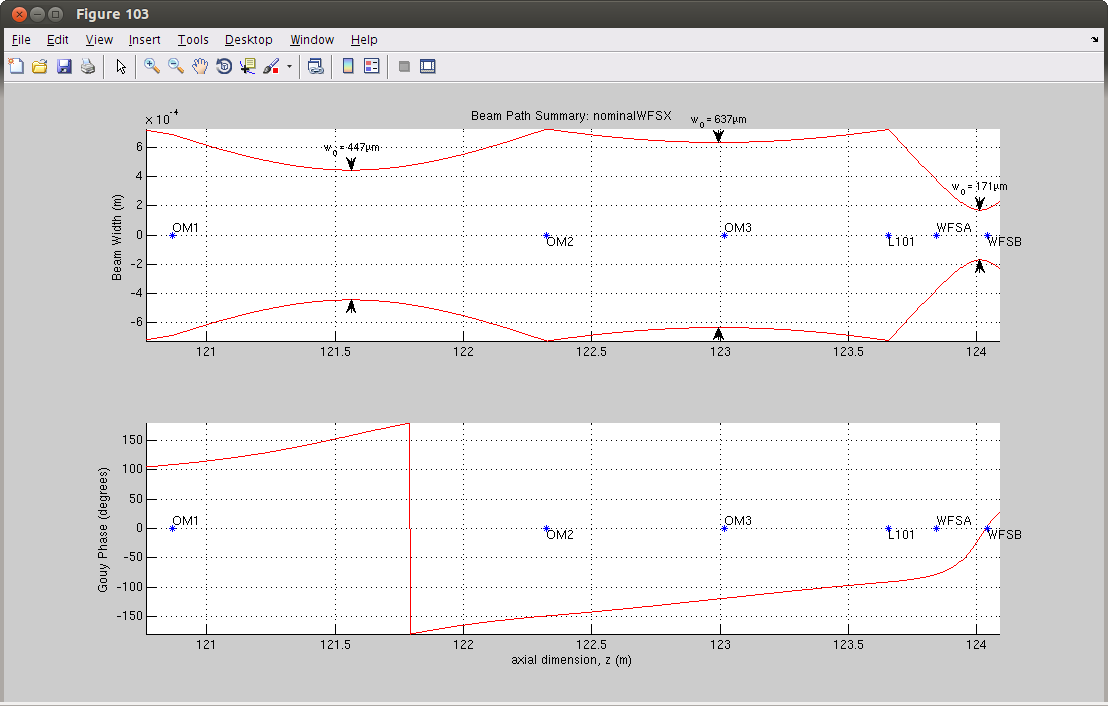Click the WFSB label in the Beam Width plot
The image size is (1108, 706).
click(x=1004, y=242)
